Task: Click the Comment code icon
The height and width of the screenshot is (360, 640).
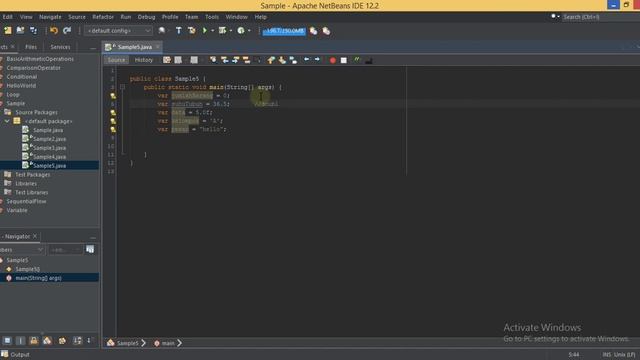Action: pyautogui.click(x=357, y=60)
